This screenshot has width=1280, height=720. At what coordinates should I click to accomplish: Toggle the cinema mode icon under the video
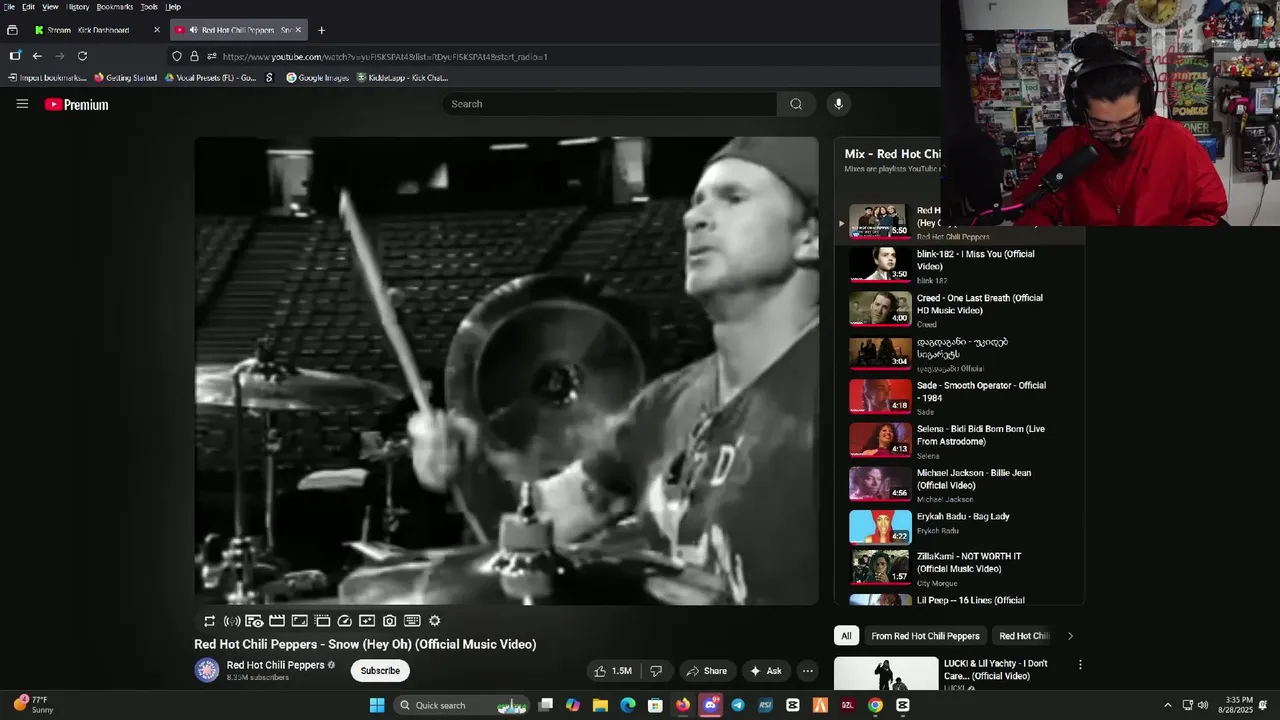click(254, 621)
